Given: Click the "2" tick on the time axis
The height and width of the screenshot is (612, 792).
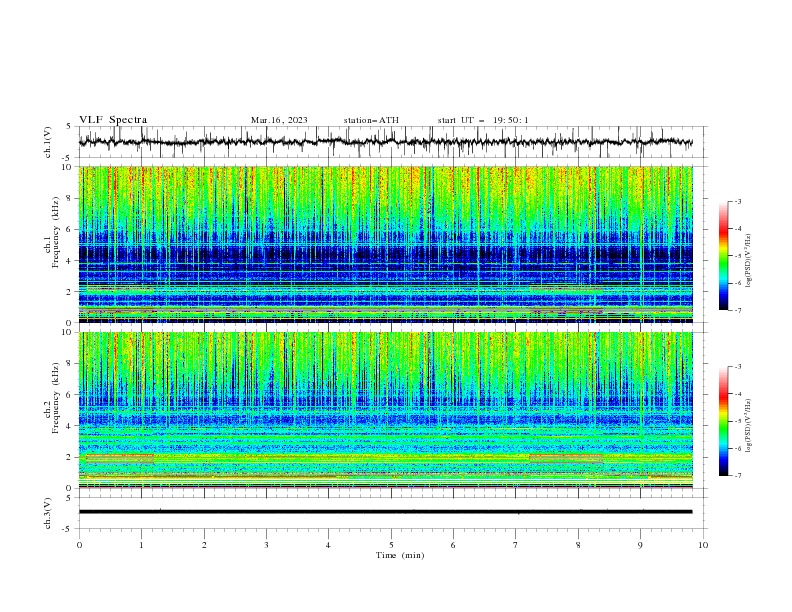Looking at the screenshot, I should coord(204,545).
